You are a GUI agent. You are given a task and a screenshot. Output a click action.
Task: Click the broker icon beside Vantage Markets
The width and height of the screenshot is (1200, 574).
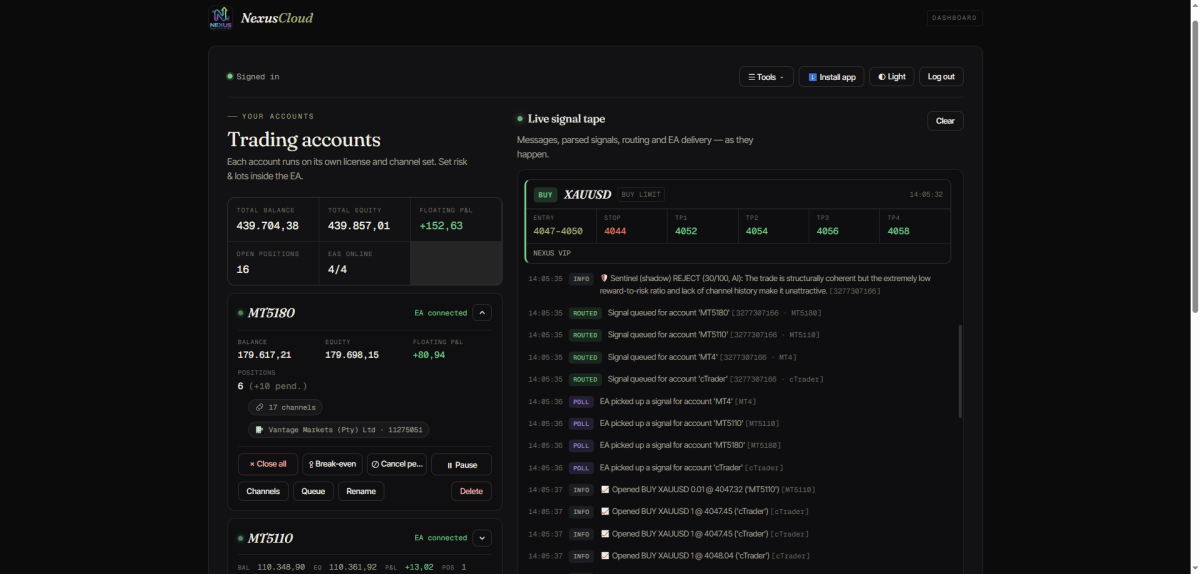coord(259,430)
